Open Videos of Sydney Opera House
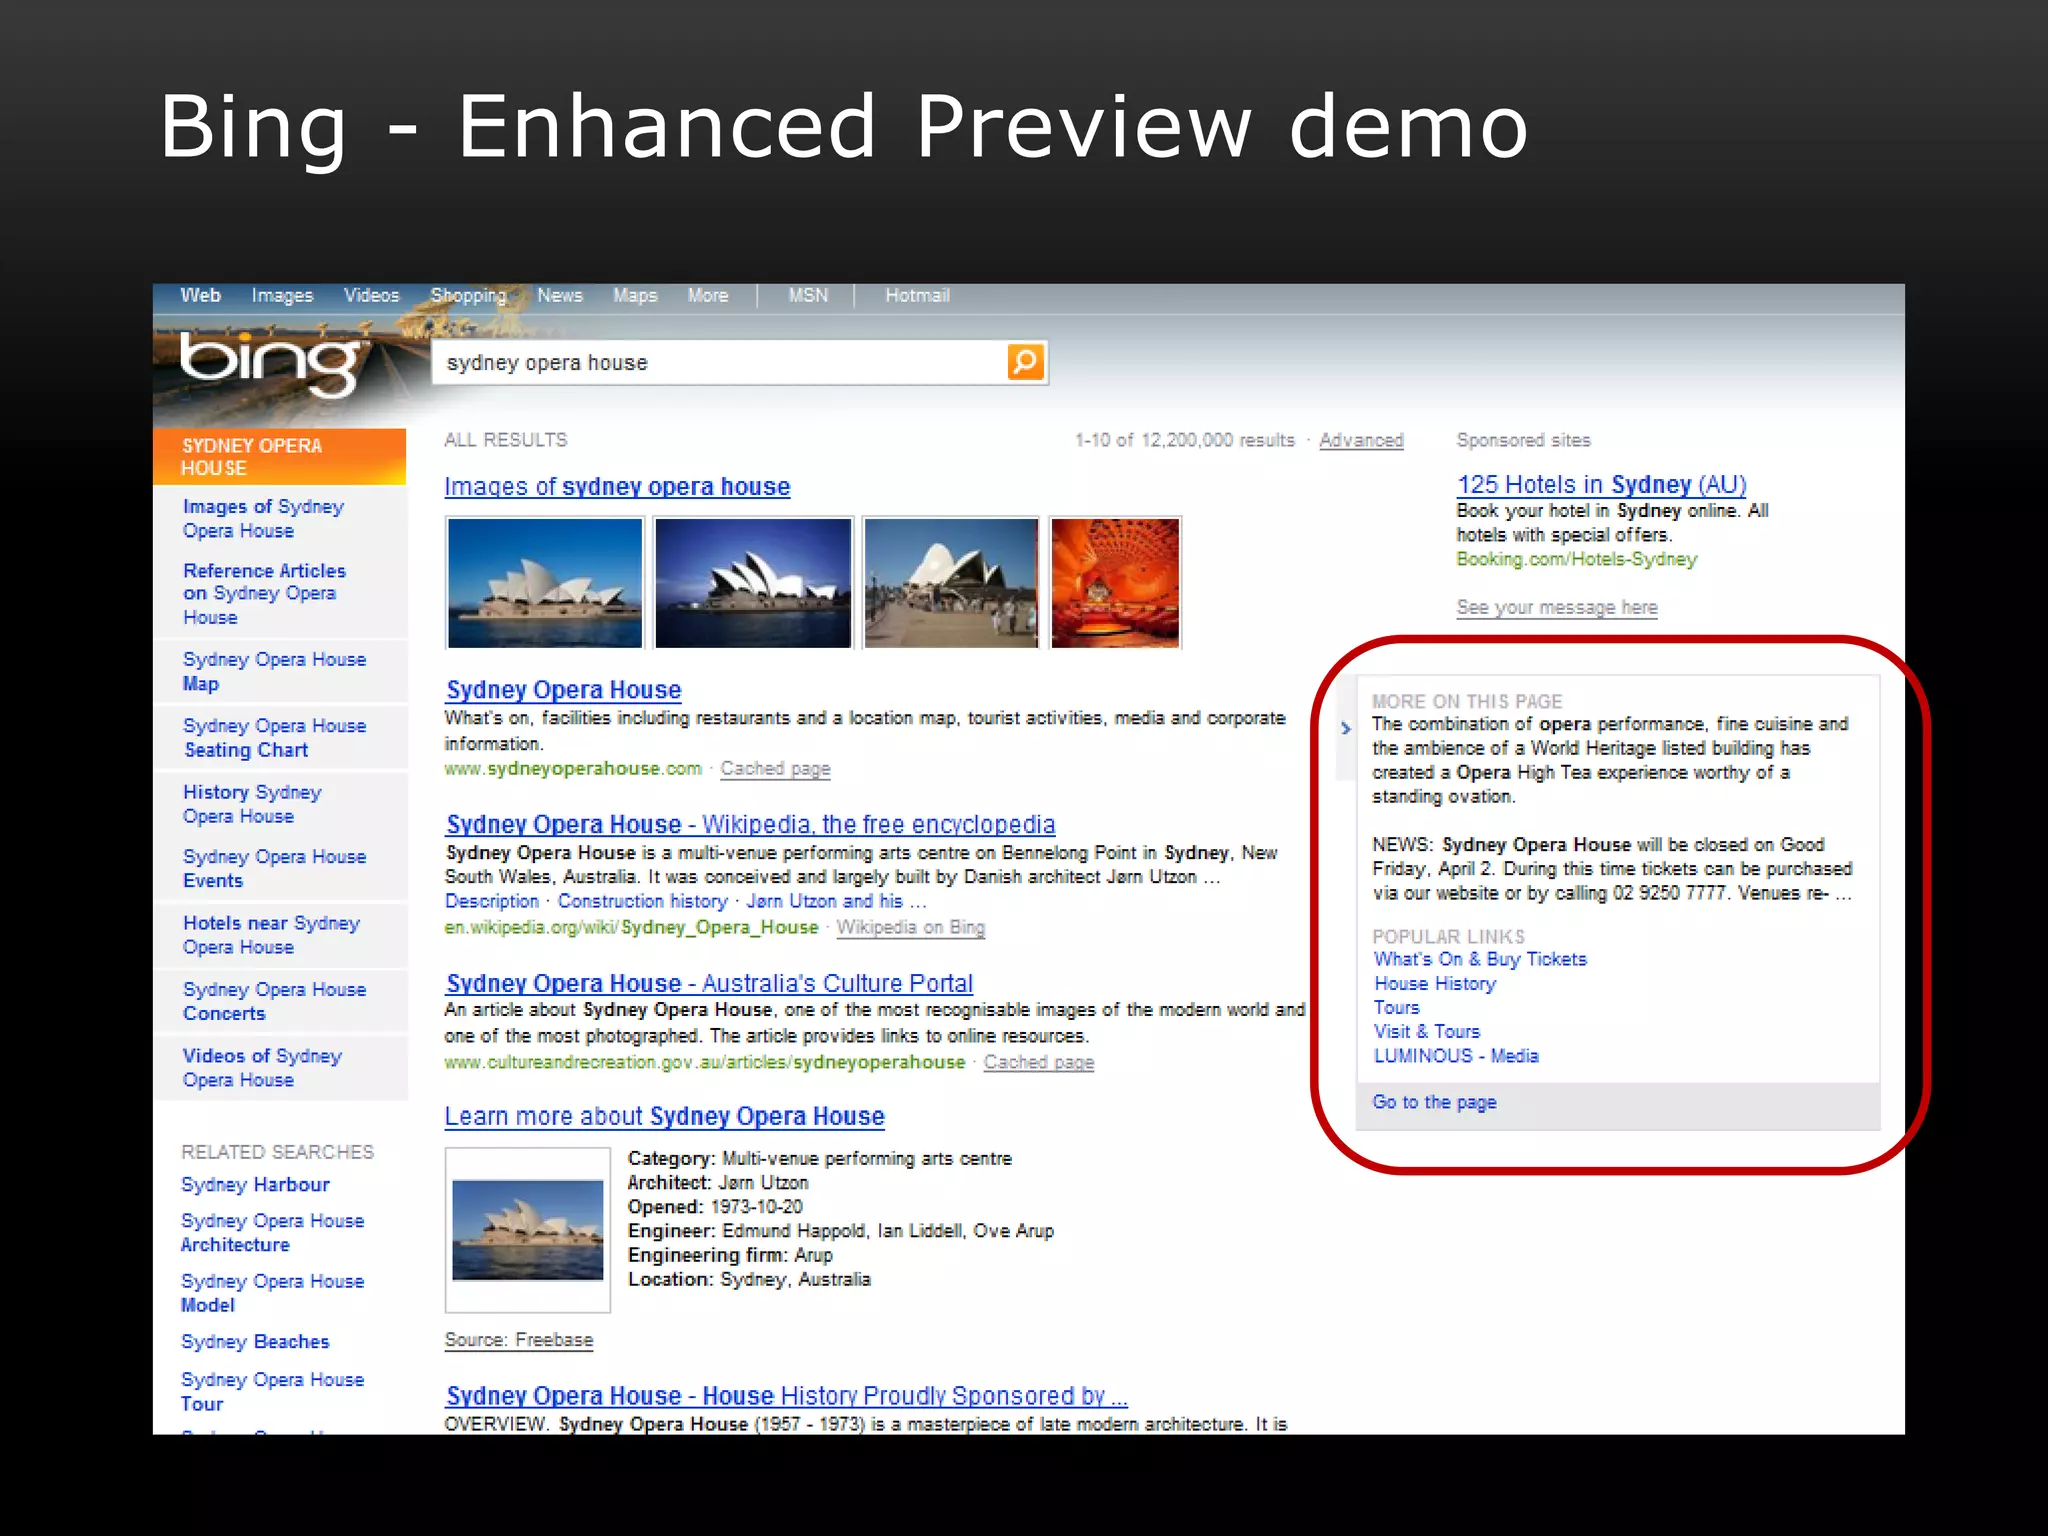The height and width of the screenshot is (1536, 2048). (262, 1068)
